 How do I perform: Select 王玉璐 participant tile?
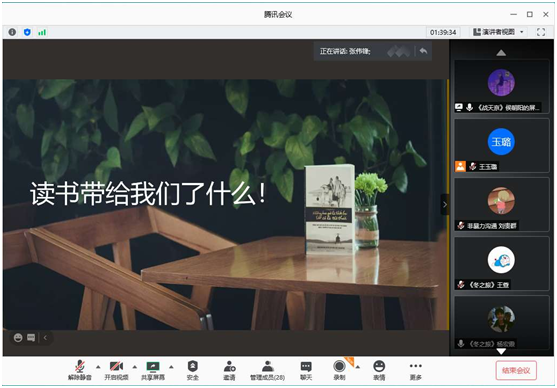tap(501, 146)
